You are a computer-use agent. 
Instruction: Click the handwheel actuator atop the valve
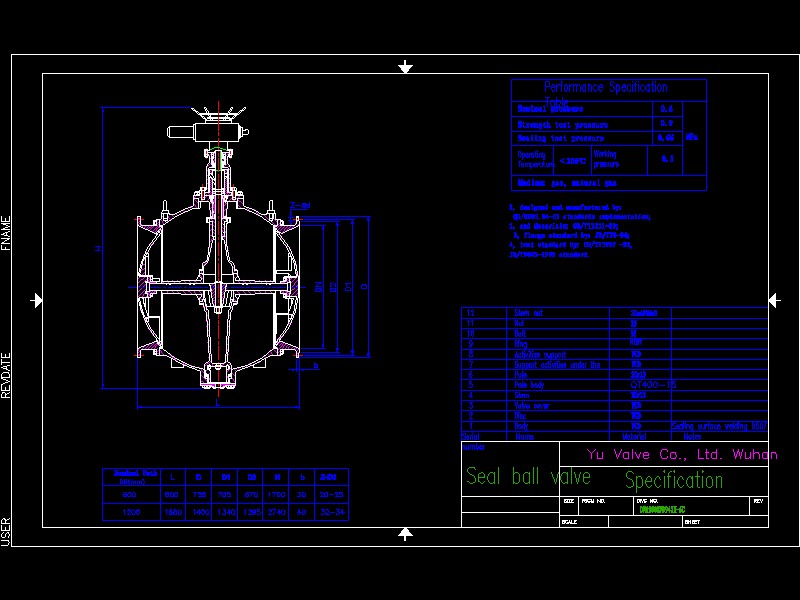[x=208, y=126]
